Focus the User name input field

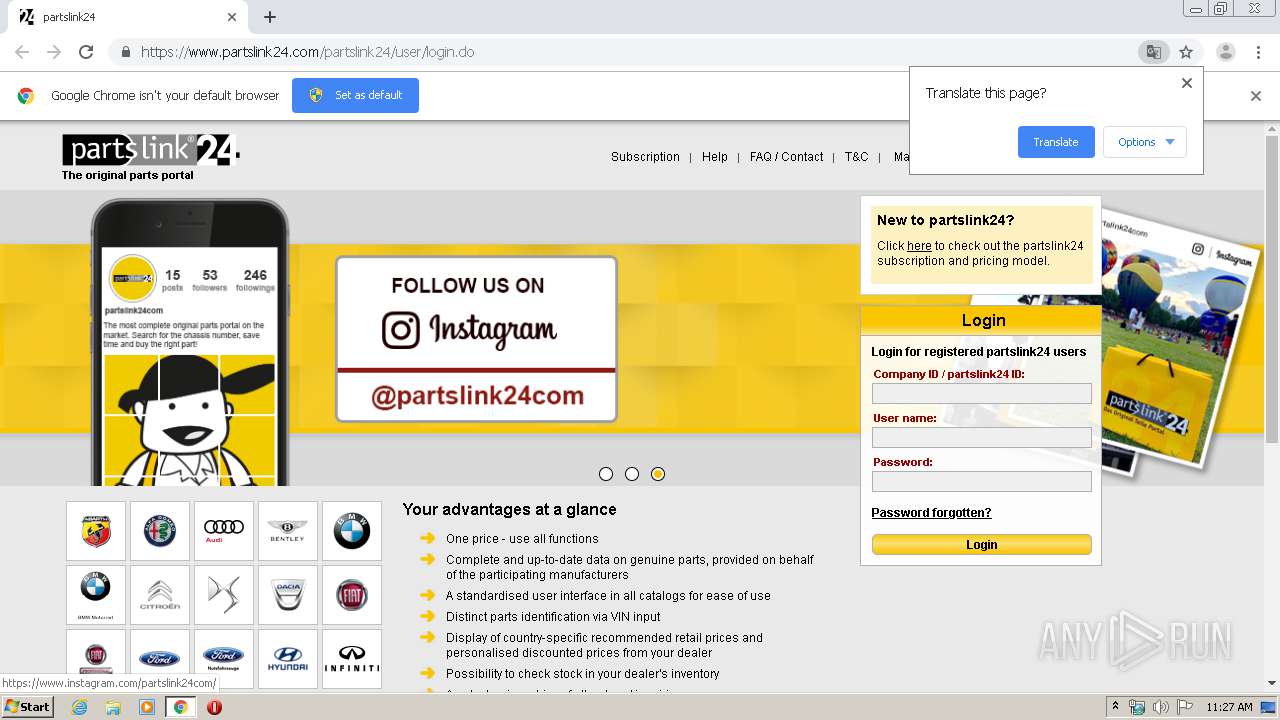click(x=981, y=438)
